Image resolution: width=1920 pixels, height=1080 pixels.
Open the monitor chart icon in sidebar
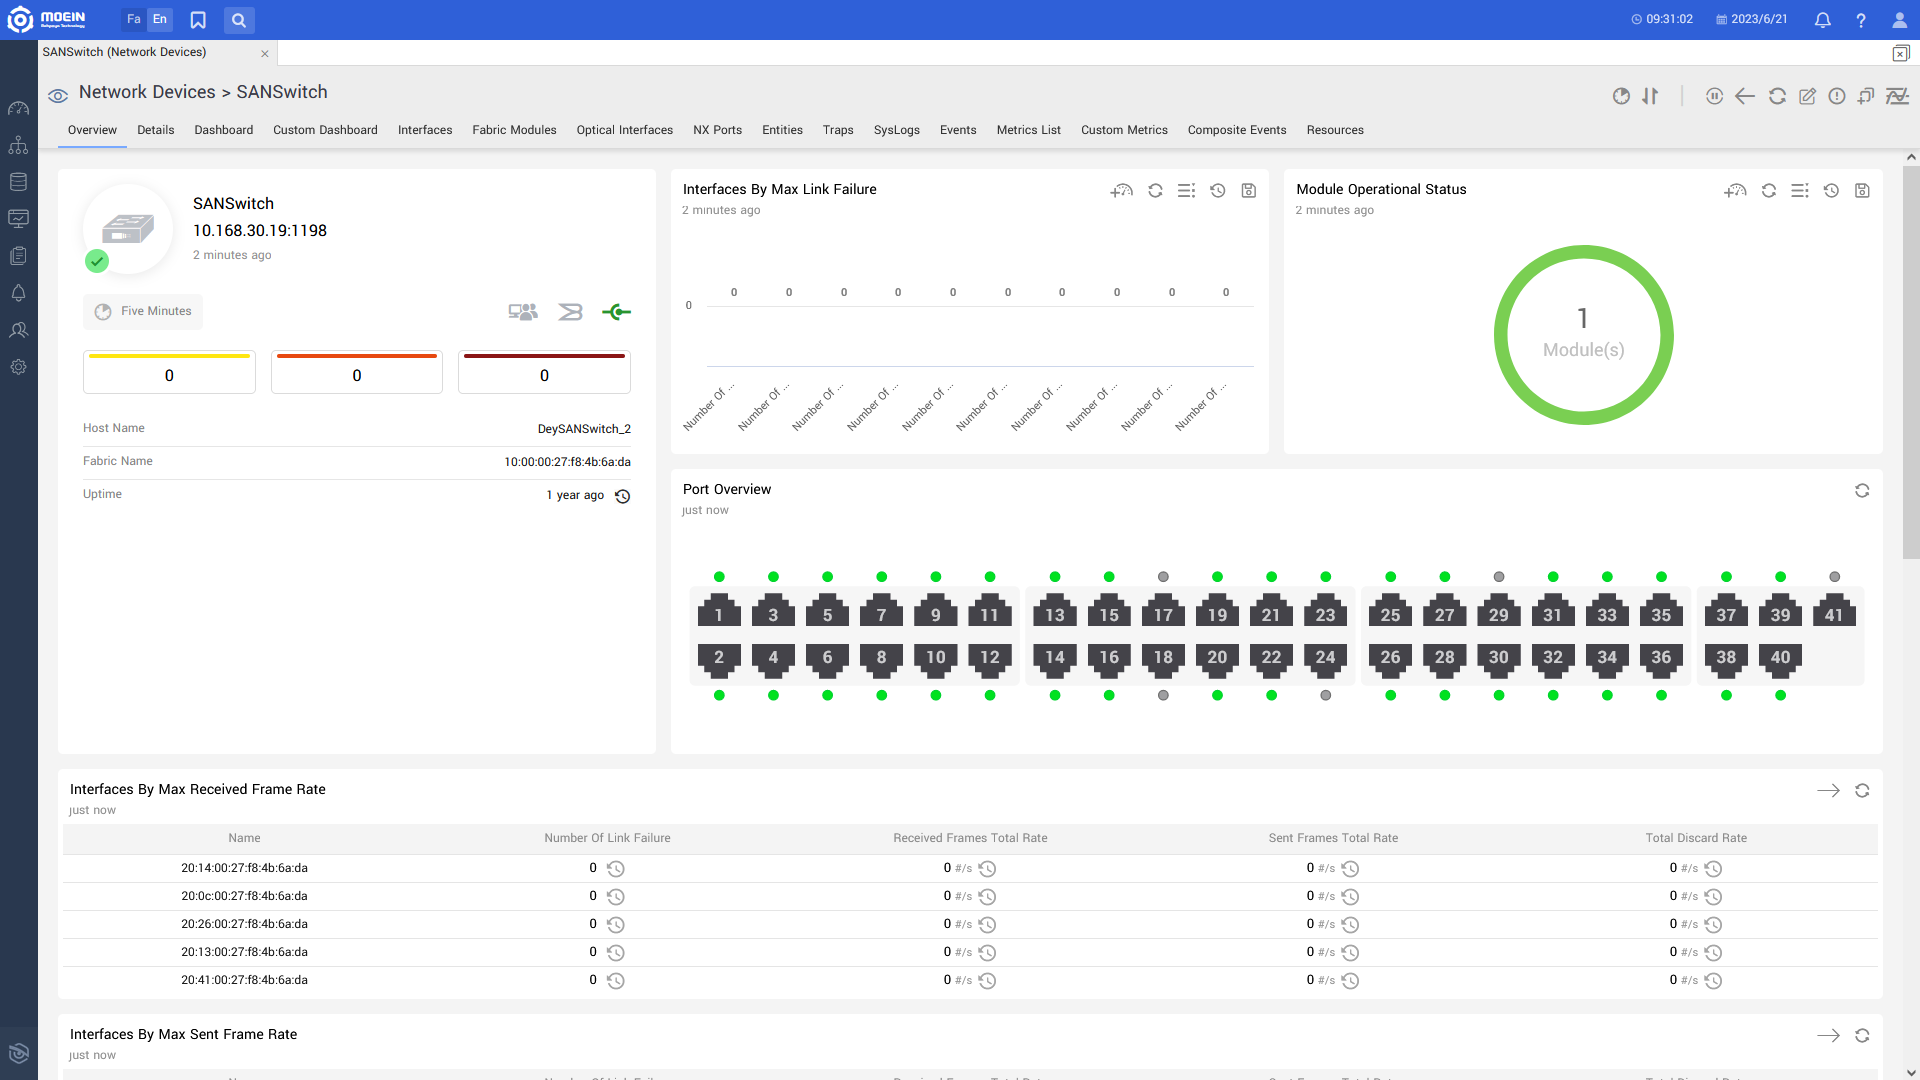[x=18, y=219]
